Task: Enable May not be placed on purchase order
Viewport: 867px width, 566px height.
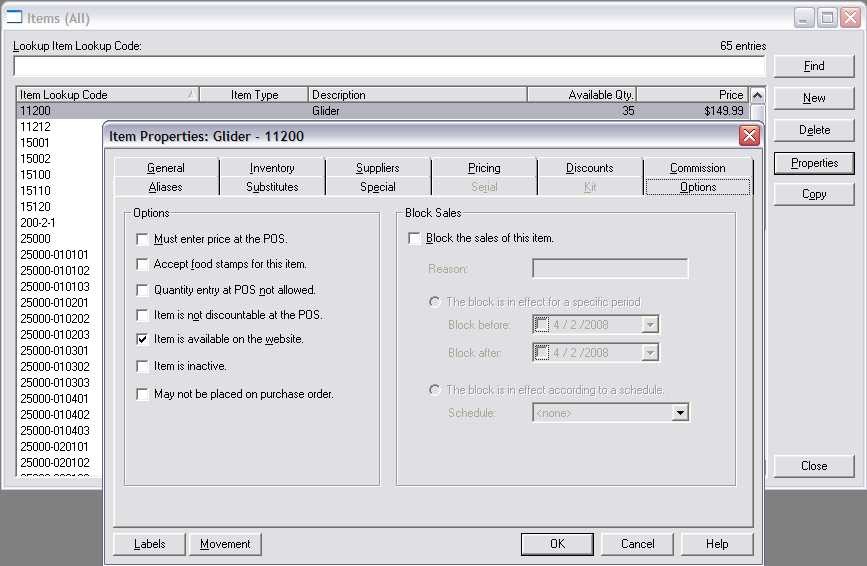Action: pos(142,394)
